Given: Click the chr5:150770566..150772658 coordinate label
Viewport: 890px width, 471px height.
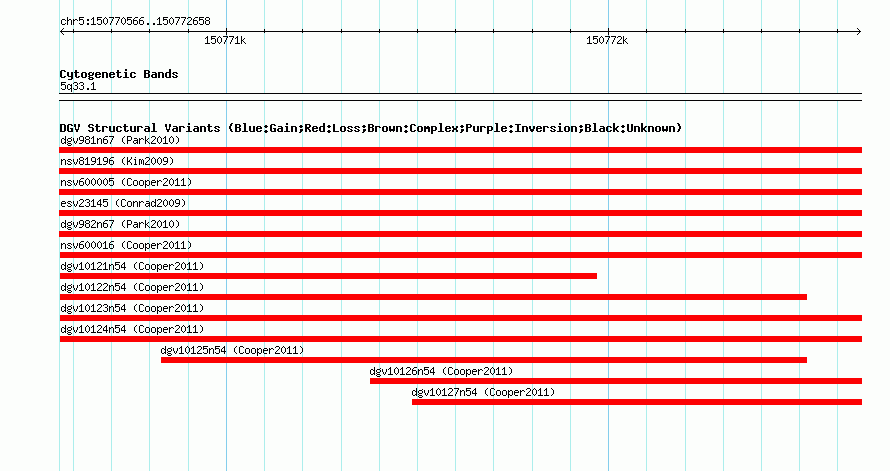Looking at the screenshot, I should coord(135,21).
